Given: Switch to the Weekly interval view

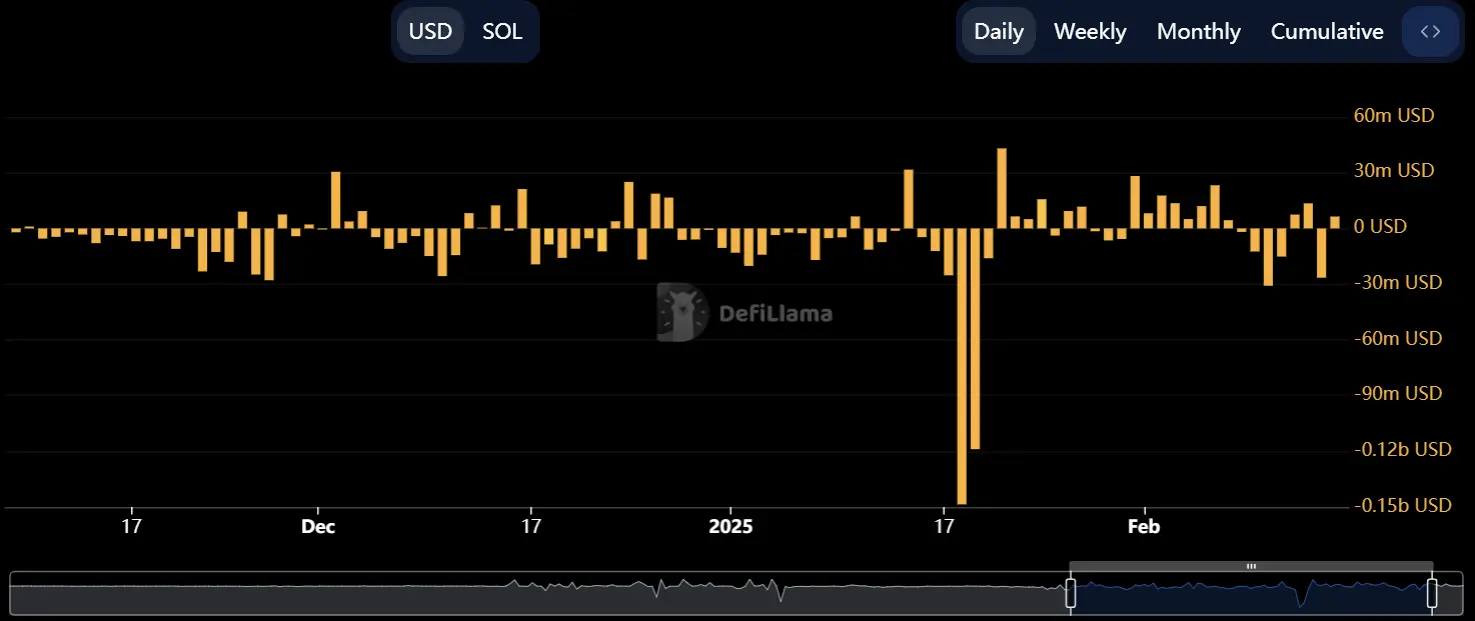Looking at the screenshot, I should (x=1090, y=32).
